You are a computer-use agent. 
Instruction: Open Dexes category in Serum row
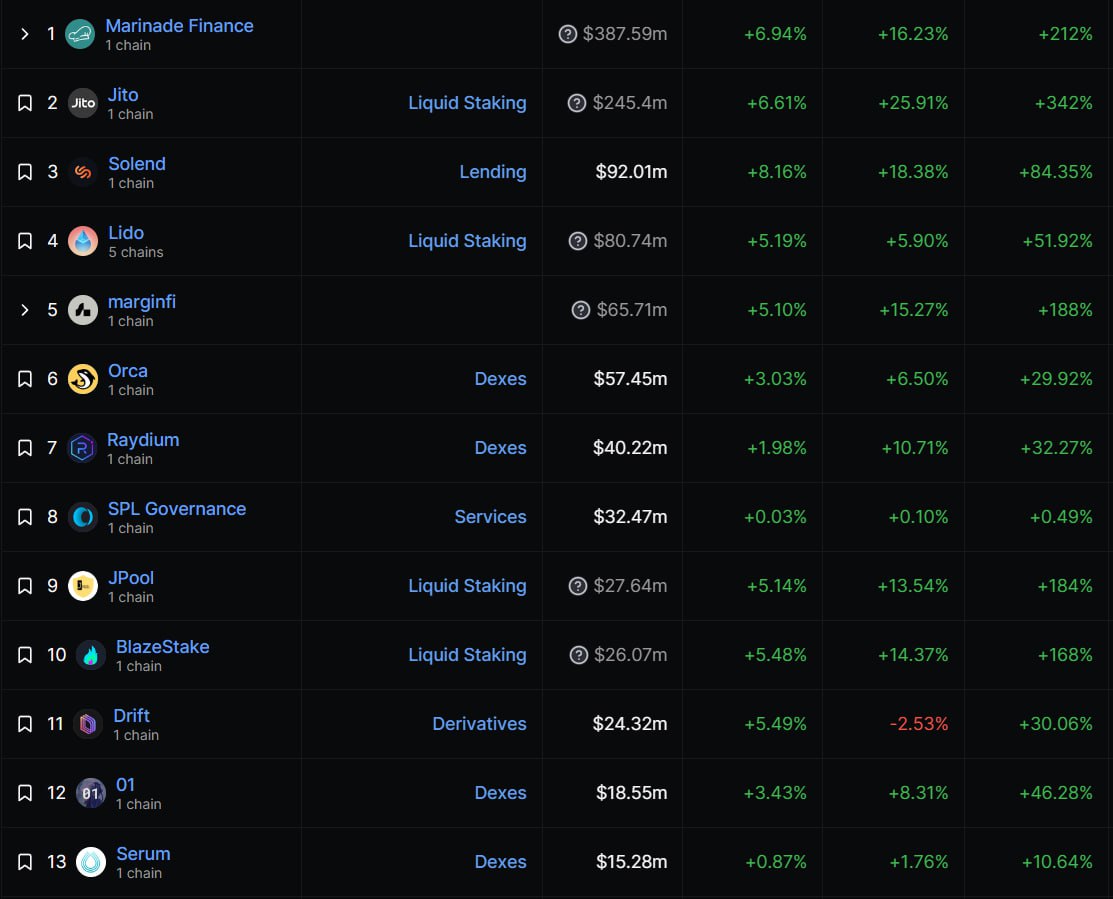tap(500, 861)
